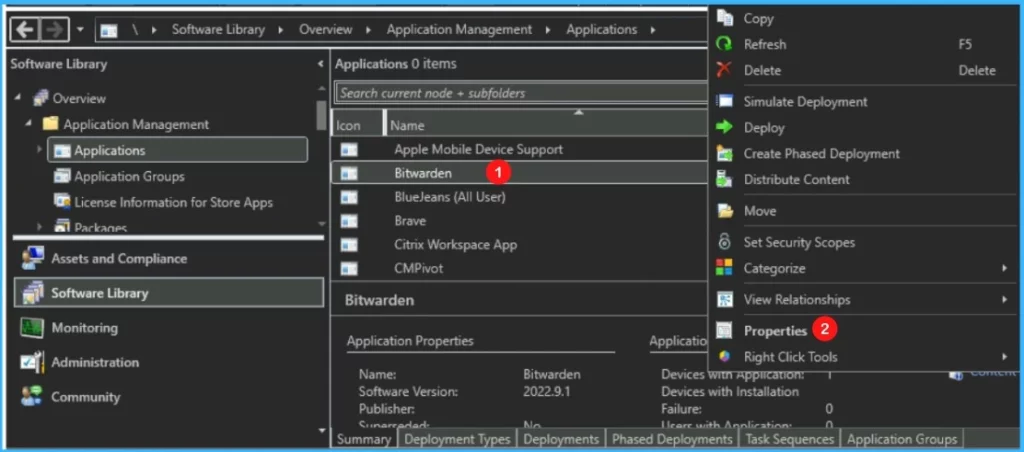Image resolution: width=1024 pixels, height=452 pixels.
Task: Collapse the Software Library pane
Action: (x=320, y=64)
